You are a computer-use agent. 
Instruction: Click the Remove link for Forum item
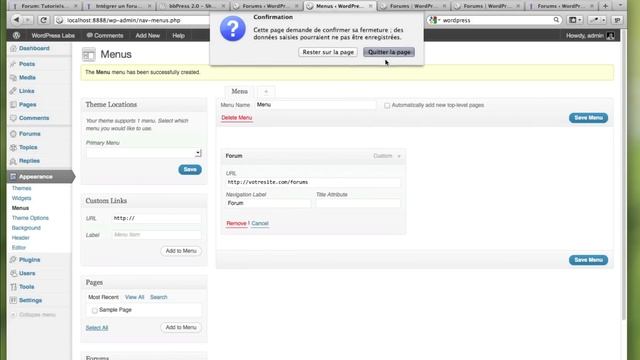click(x=236, y=223)
